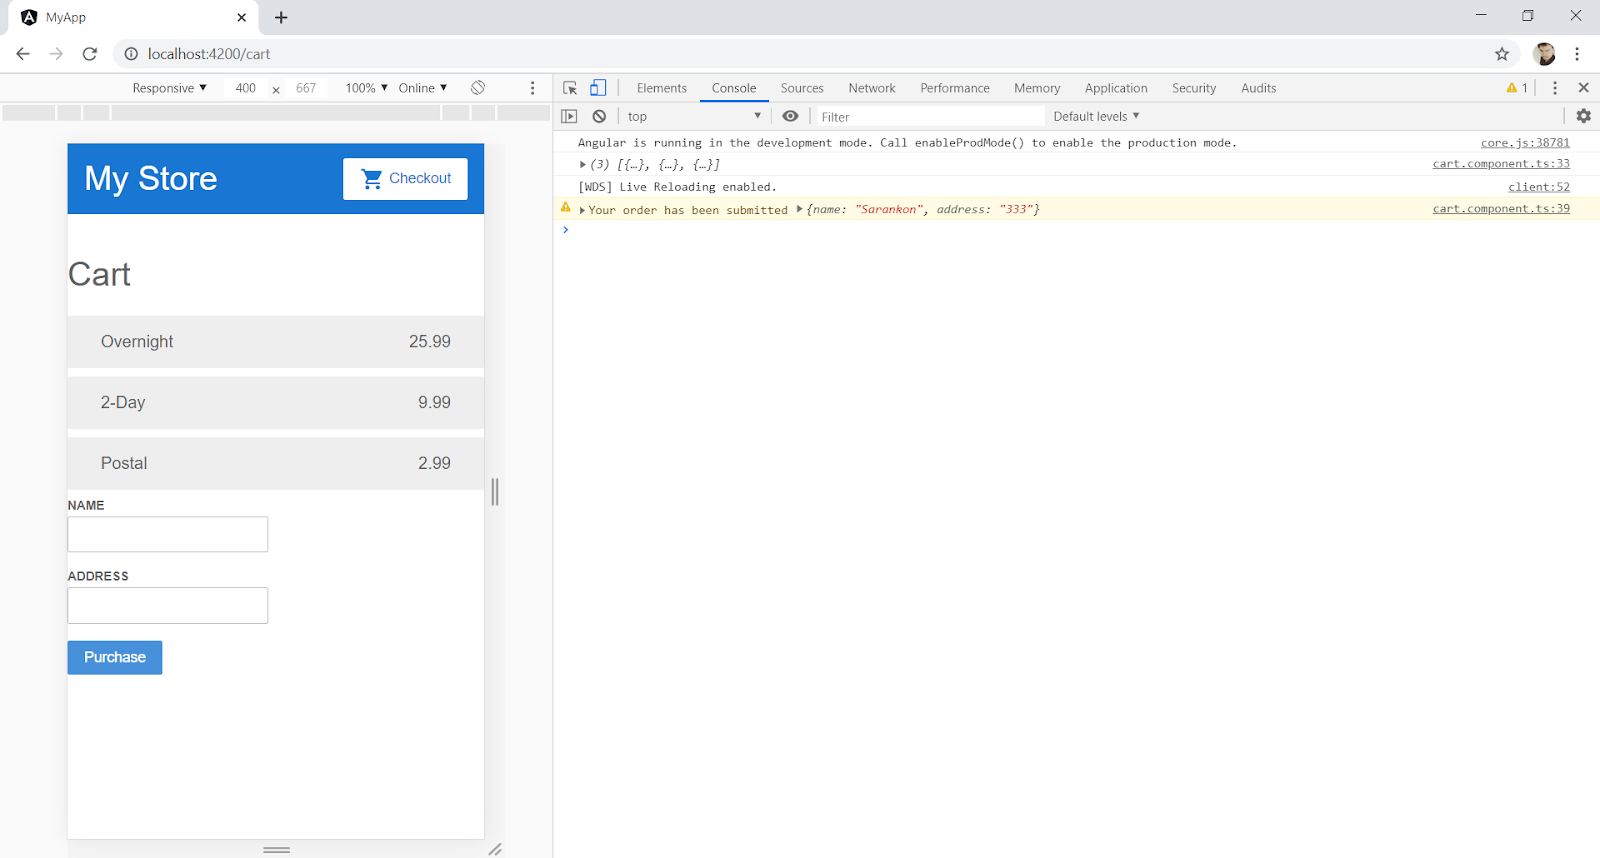Click the rotate device icon

click(478, 88)
